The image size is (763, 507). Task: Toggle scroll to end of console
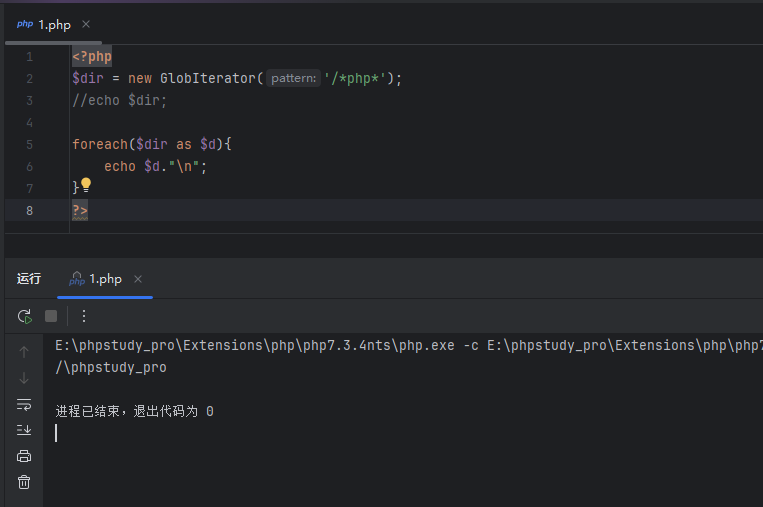(x=24, y=430)
